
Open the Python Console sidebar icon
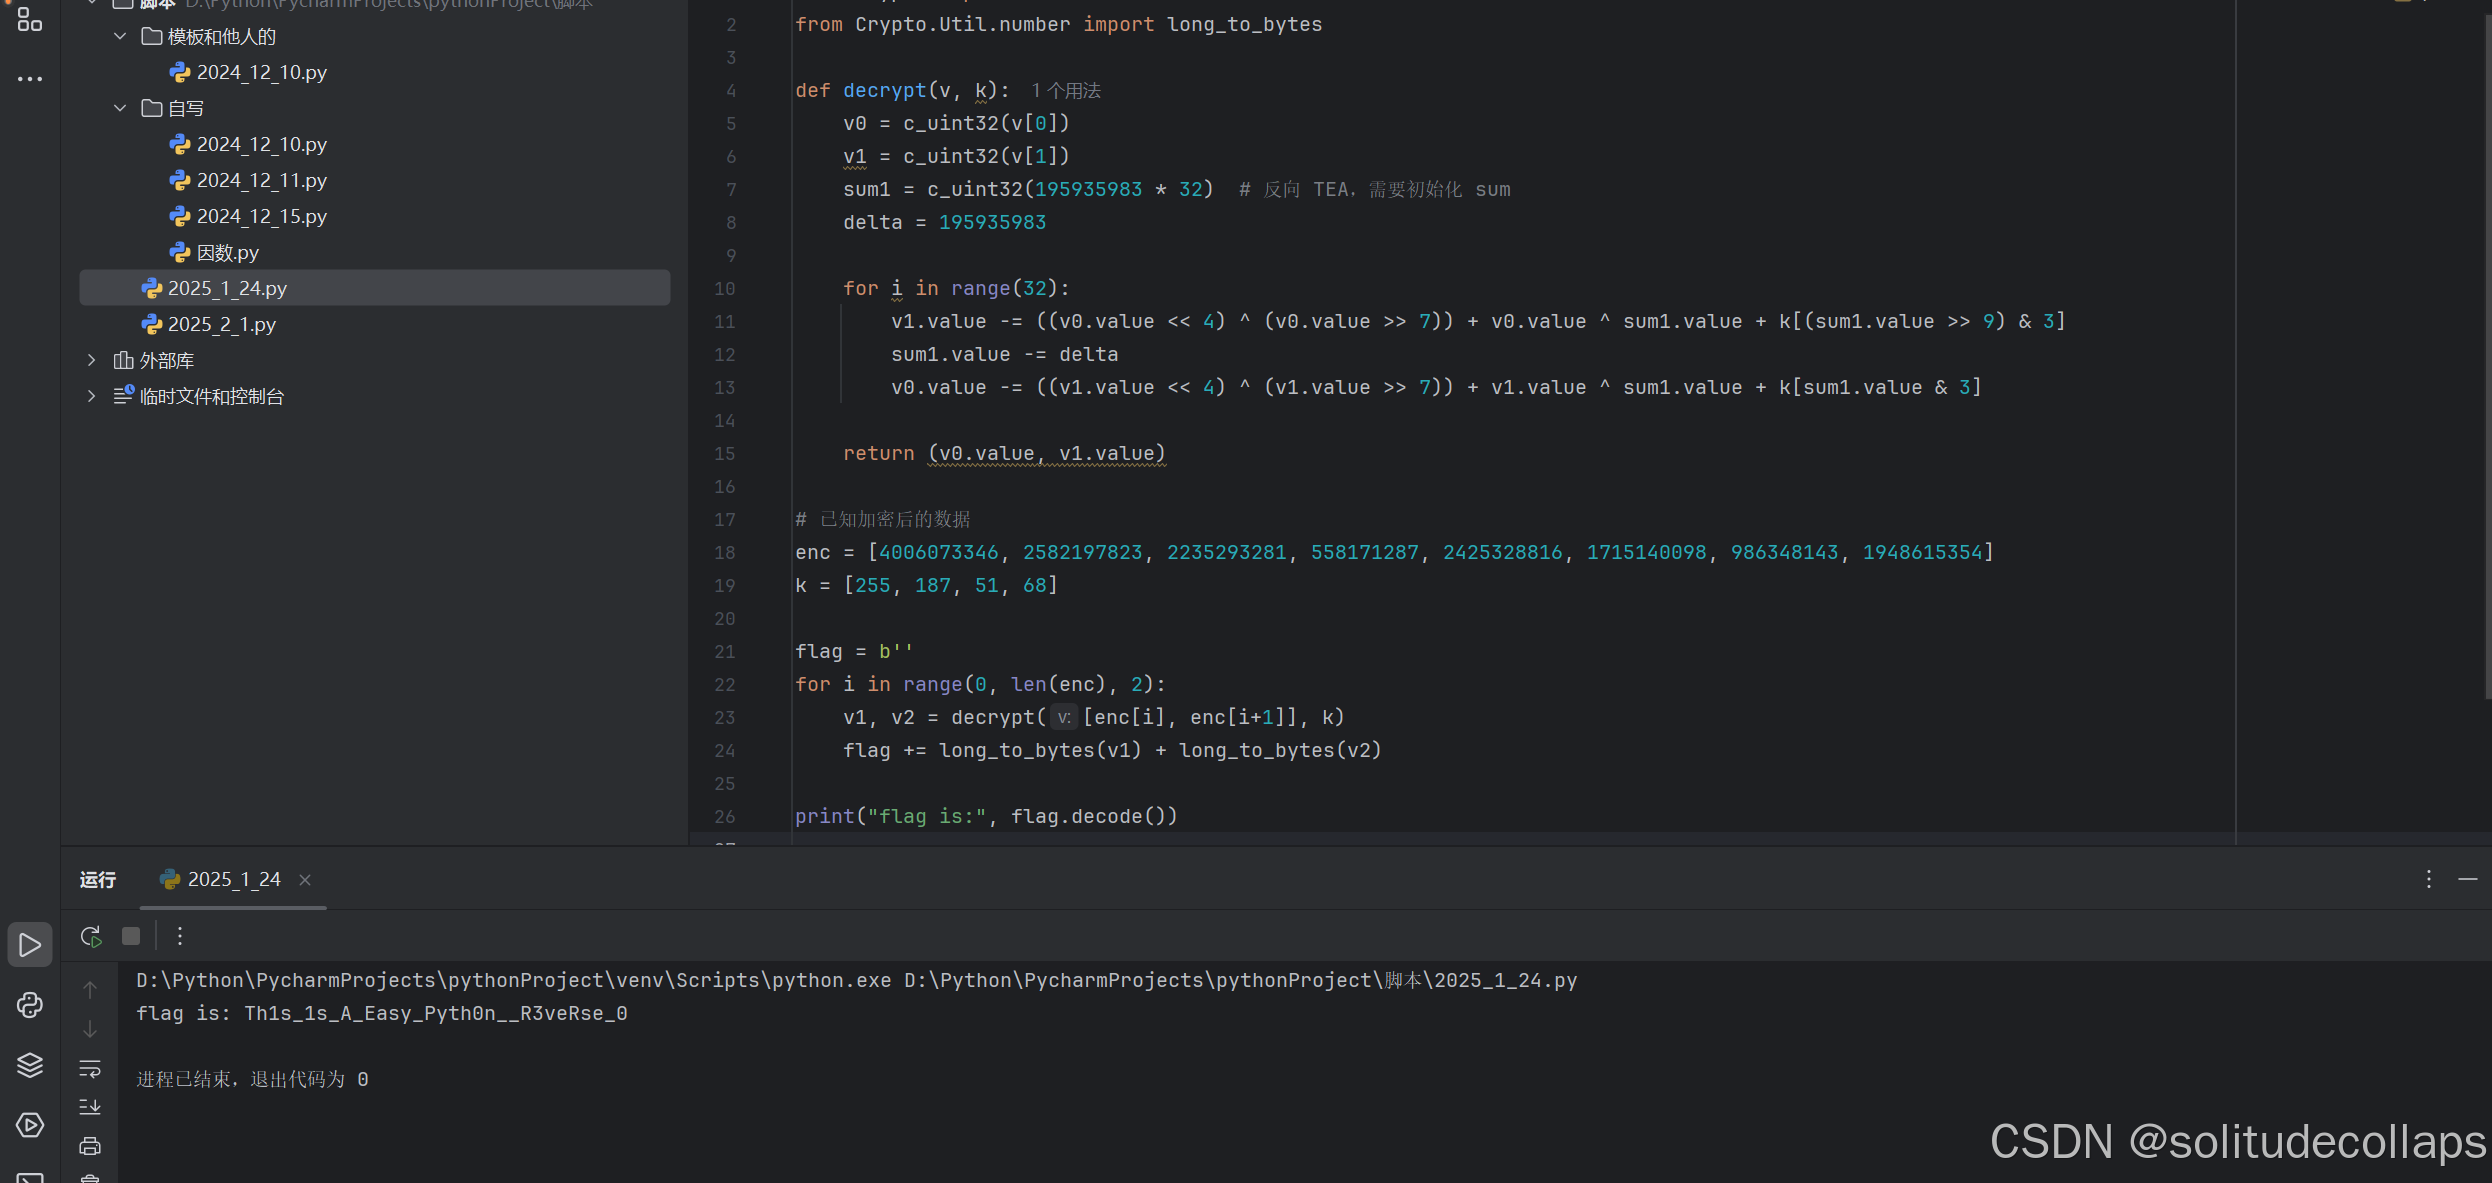30,1005
